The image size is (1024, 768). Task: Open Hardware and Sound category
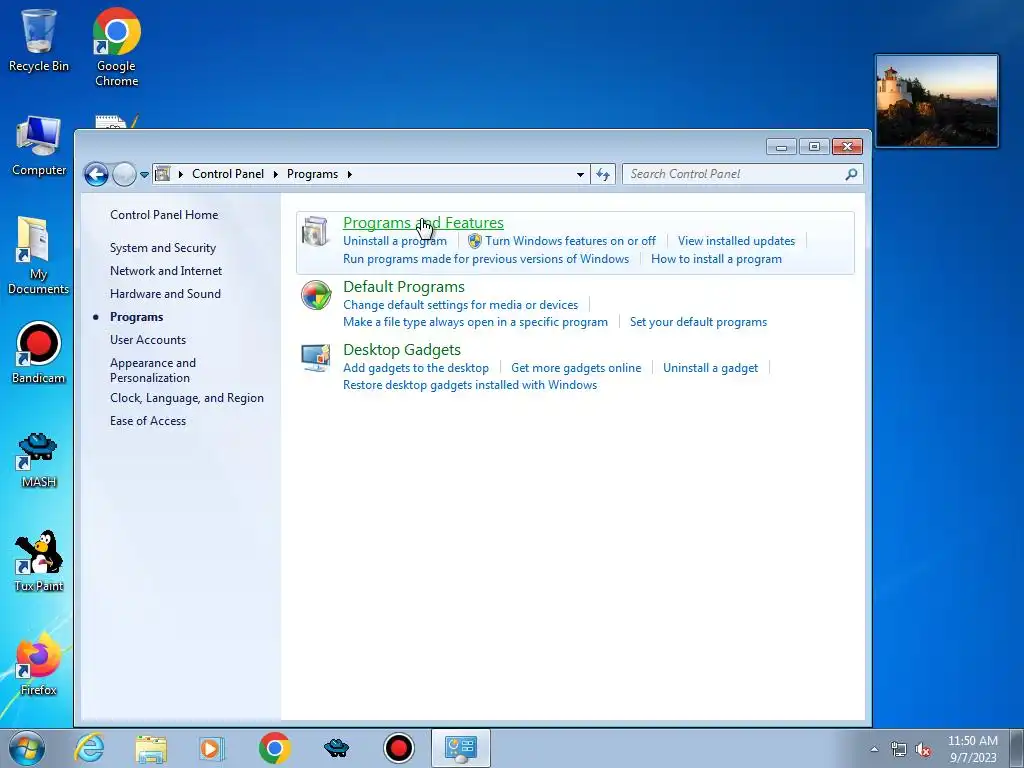click(165, 294)
